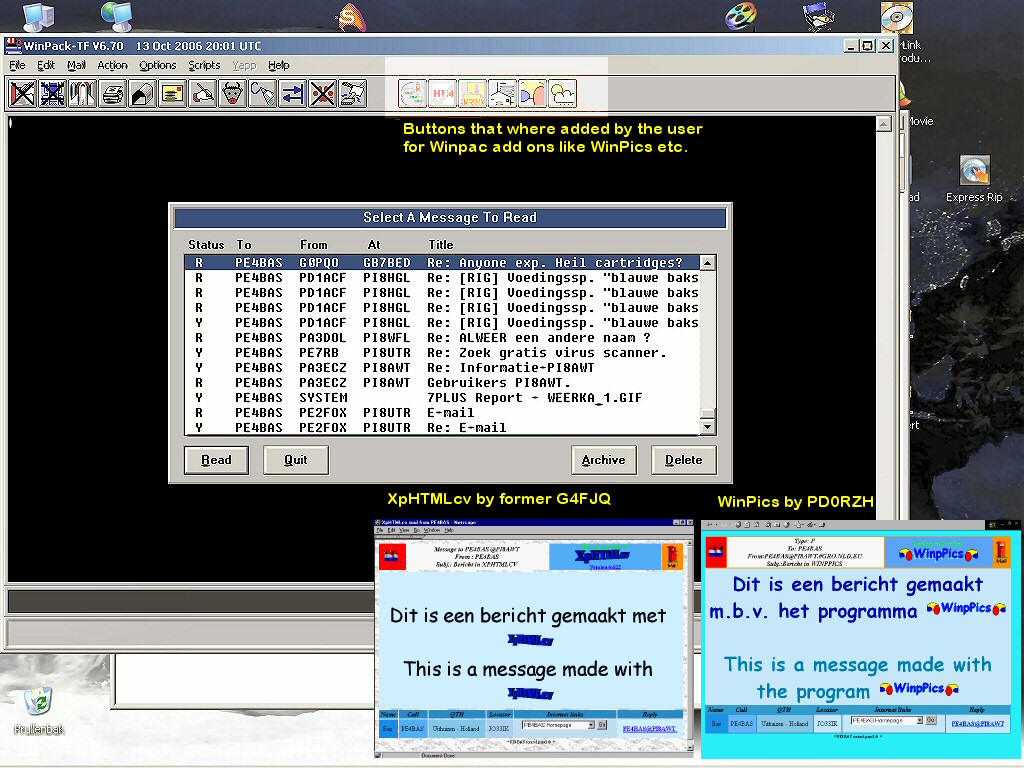Open the globe network desktop icon
Image resolution: width=1024 pixels, height=768 pixels.
click(x=118, y=16)
